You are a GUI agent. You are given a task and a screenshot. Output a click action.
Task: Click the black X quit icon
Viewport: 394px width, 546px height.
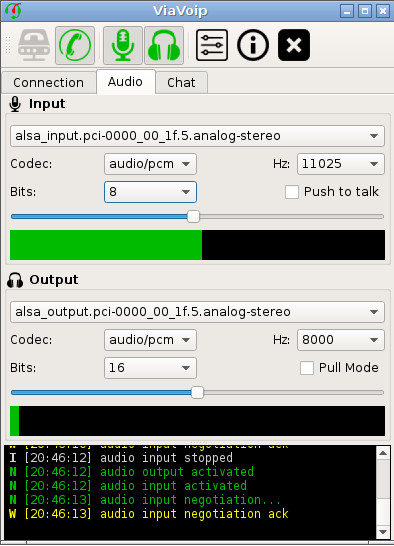[x=294, y=45]
